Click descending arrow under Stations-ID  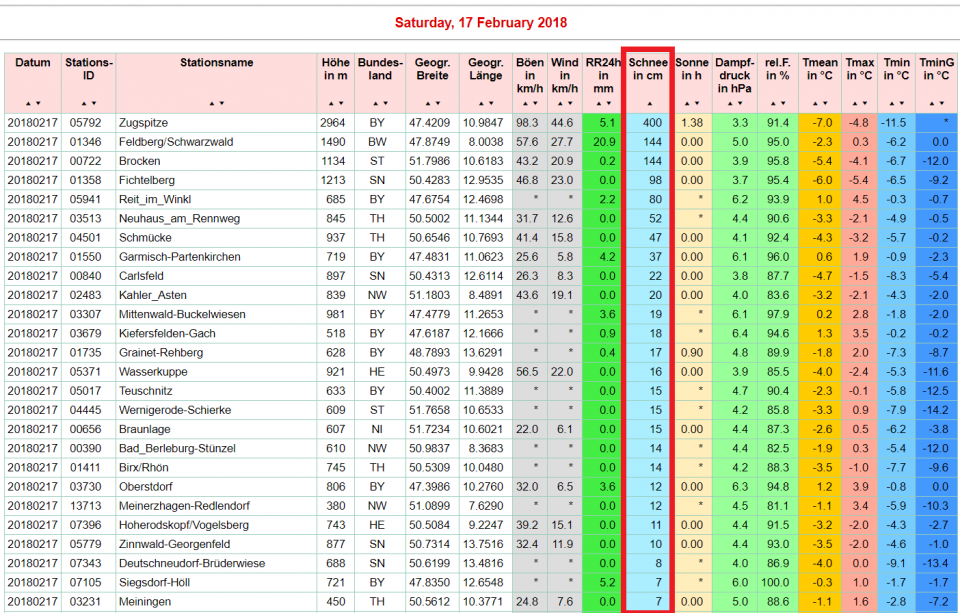click(94, 103)
